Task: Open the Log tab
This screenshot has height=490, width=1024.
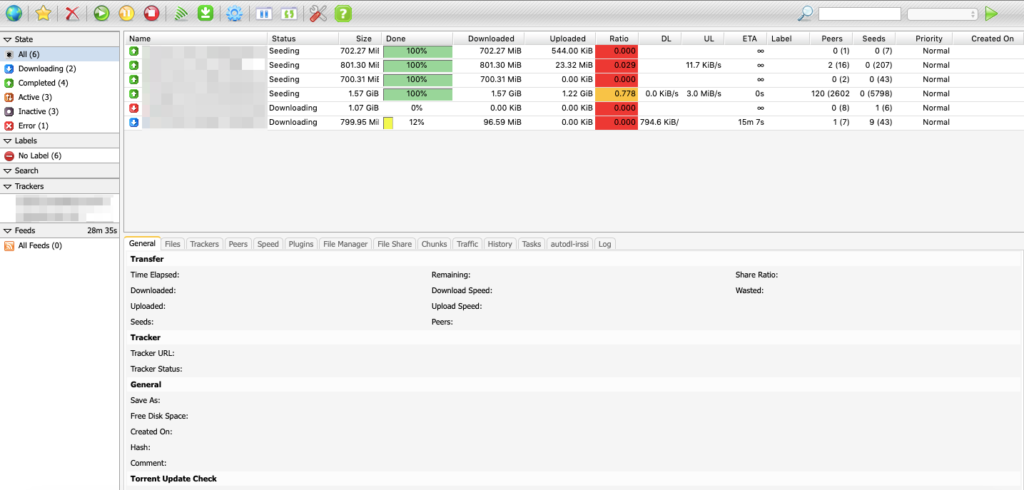Action: [x=605, y=244]
